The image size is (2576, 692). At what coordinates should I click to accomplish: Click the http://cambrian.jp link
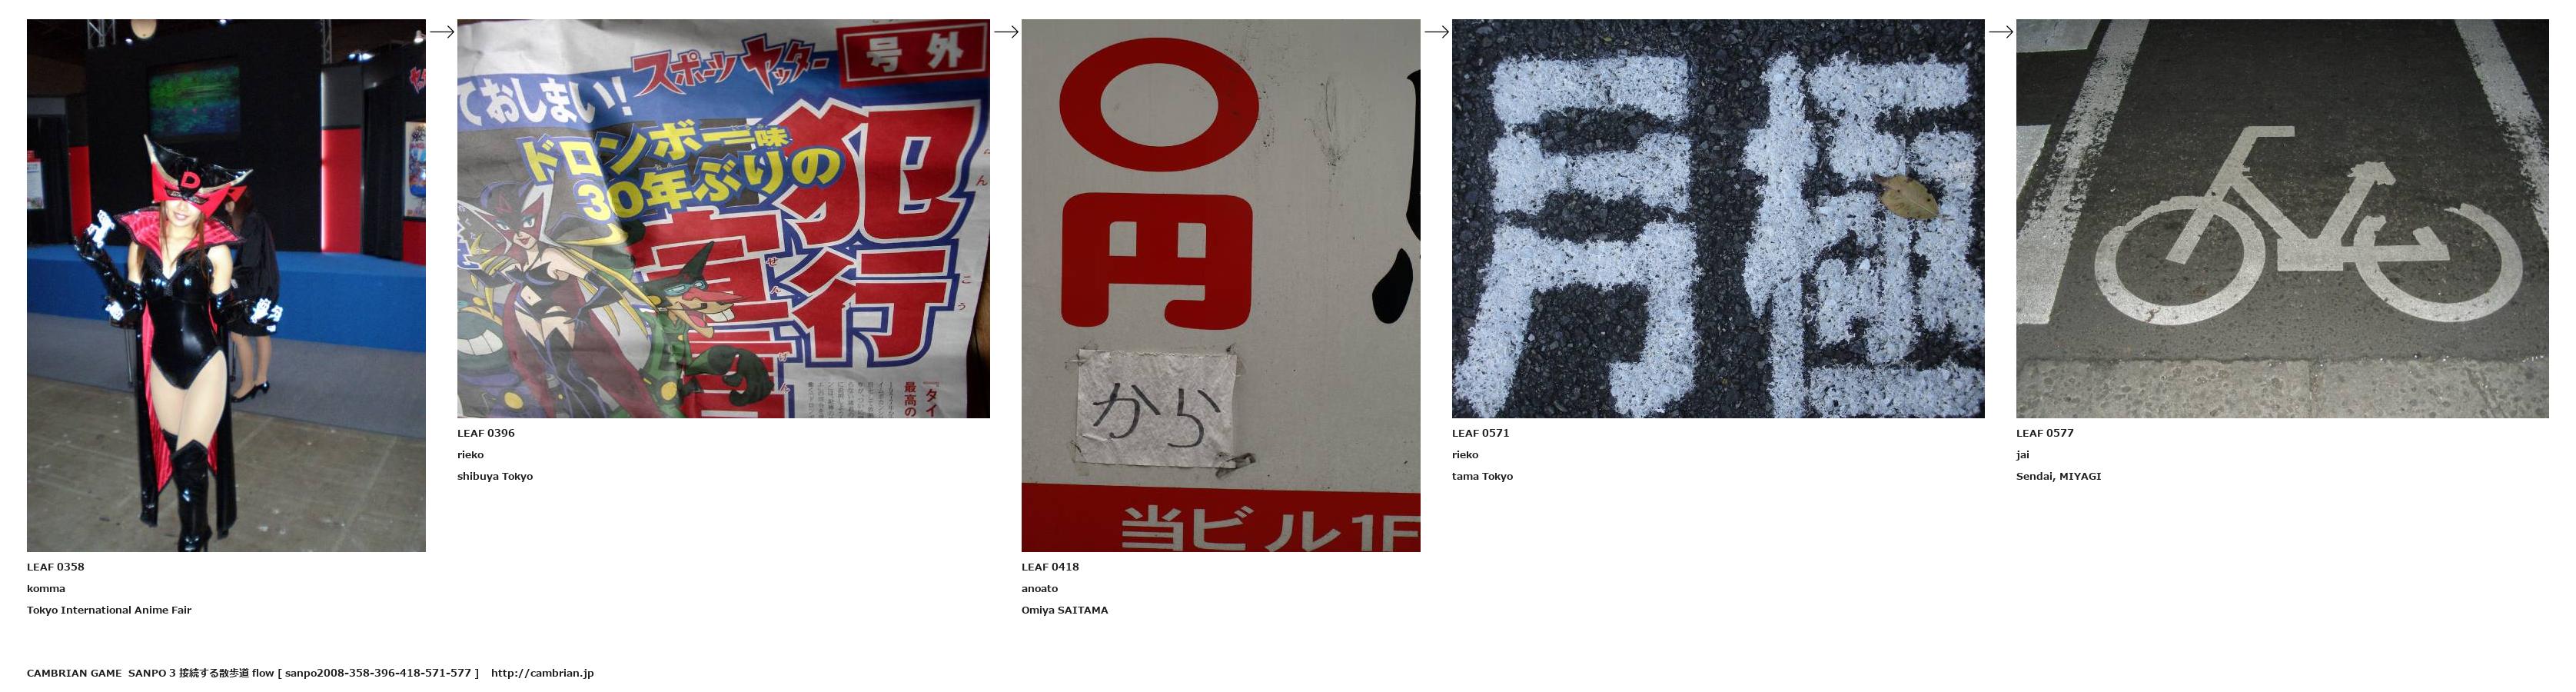click(542, 673)
